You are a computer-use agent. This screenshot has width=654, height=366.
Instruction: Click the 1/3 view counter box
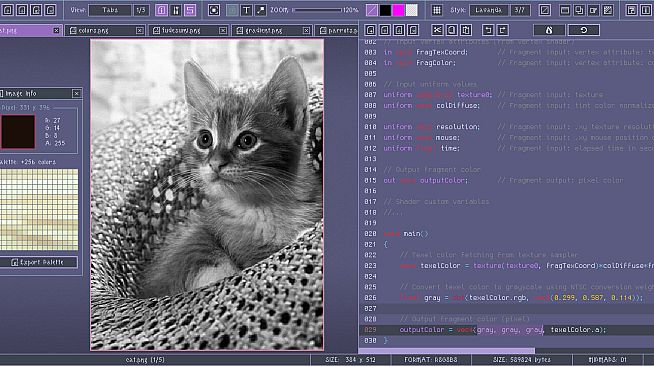pyautogui.click(x=141, y=10)
